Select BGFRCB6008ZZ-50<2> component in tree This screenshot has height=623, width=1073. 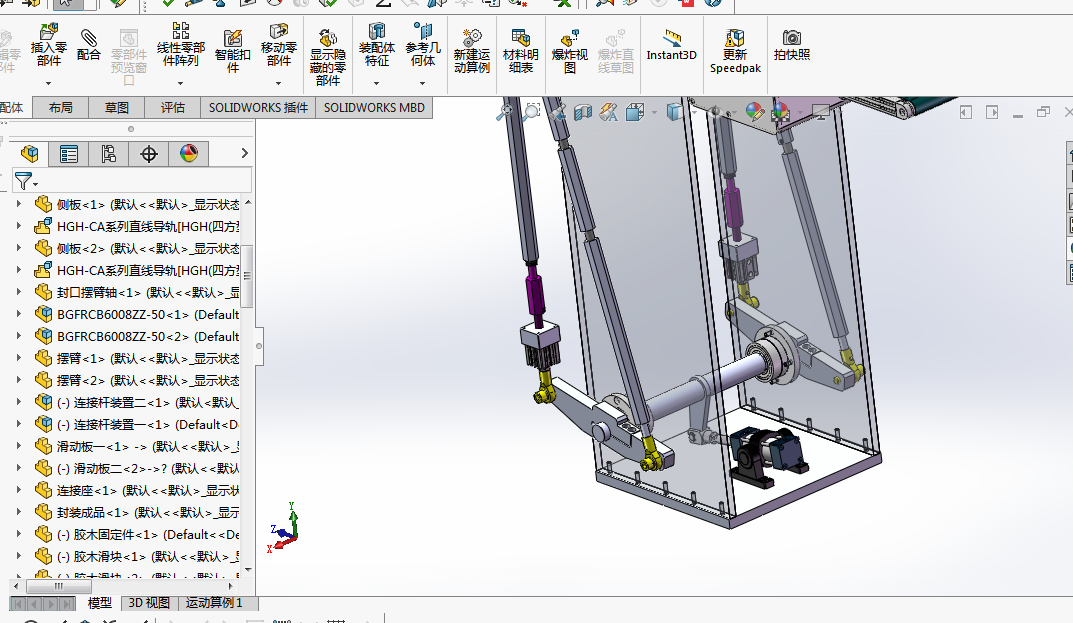click(137, 336)
